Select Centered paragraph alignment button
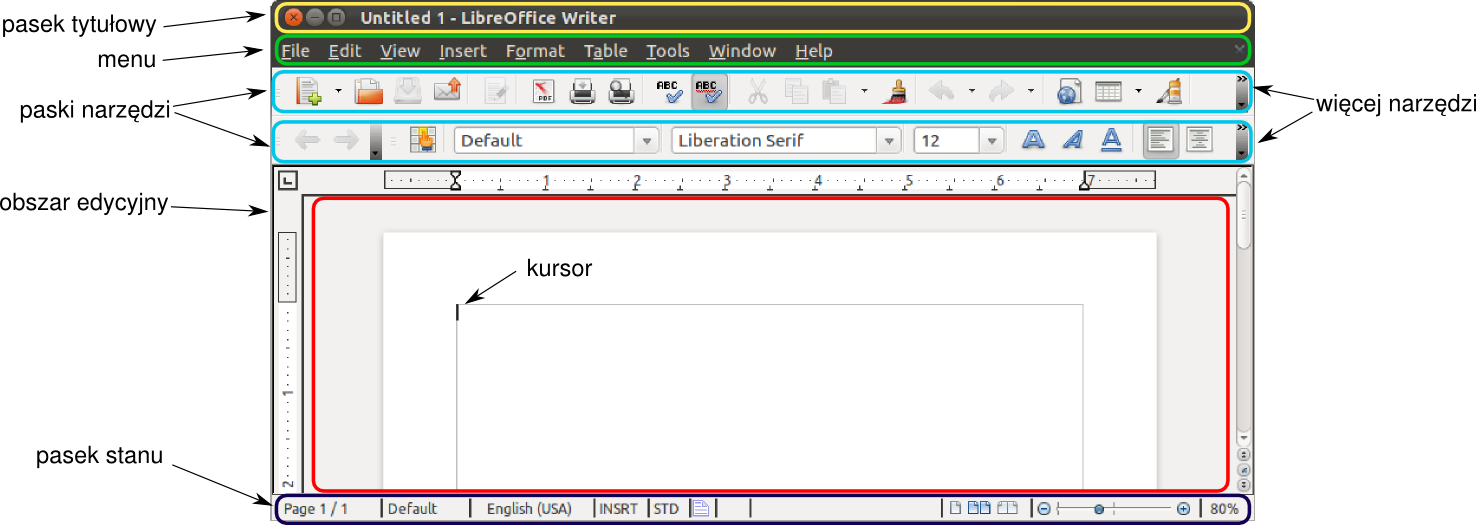 point(1199,141)
